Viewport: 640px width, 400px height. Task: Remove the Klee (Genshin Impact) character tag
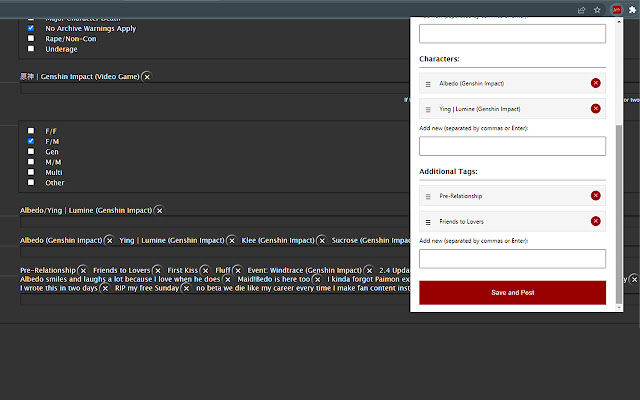tap(322, 240)
